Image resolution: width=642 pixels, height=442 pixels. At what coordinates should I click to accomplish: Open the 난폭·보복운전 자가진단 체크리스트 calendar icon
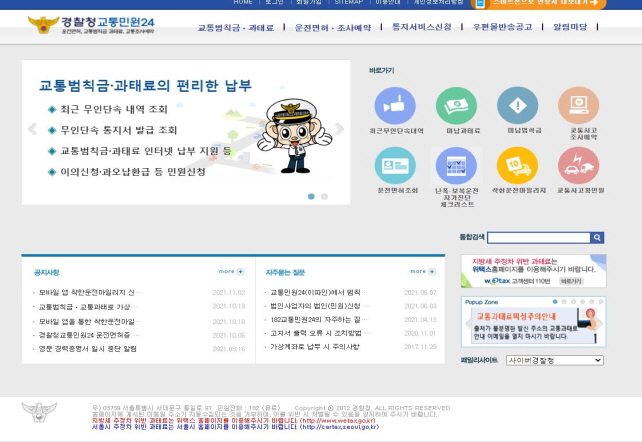456,166
